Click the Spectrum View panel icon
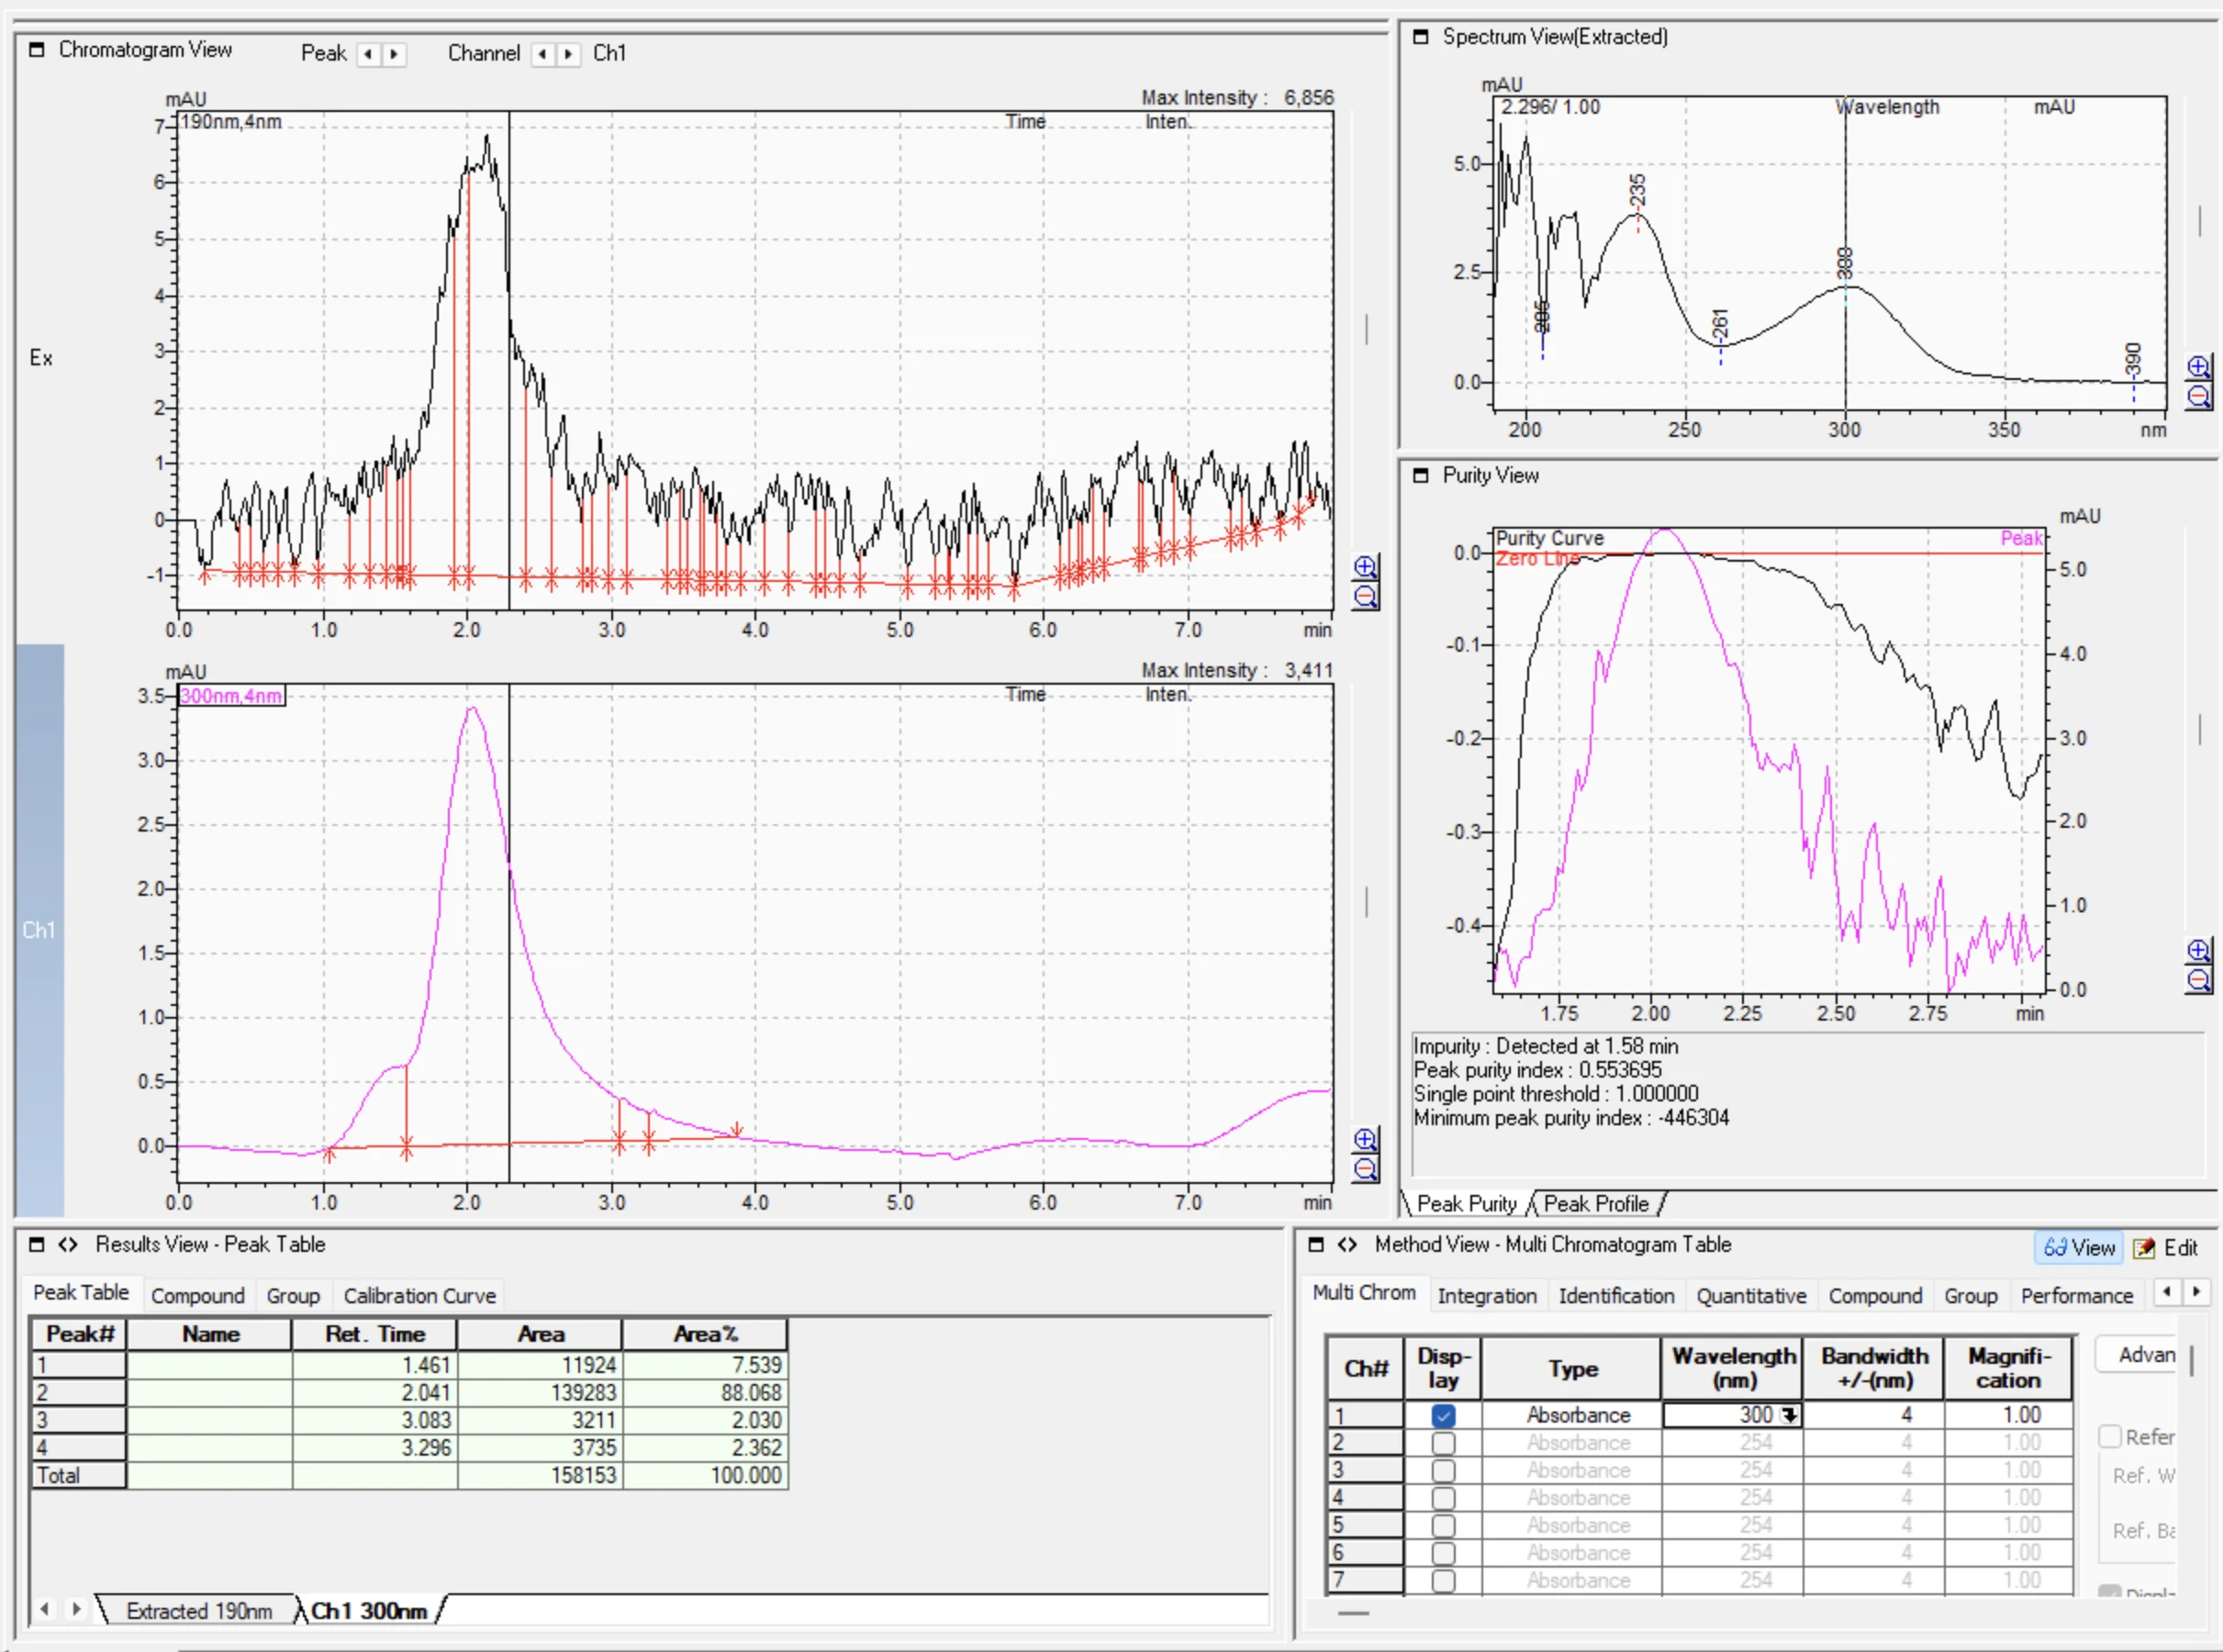The image size is (2223, 1652). [x=1420, y=37]
